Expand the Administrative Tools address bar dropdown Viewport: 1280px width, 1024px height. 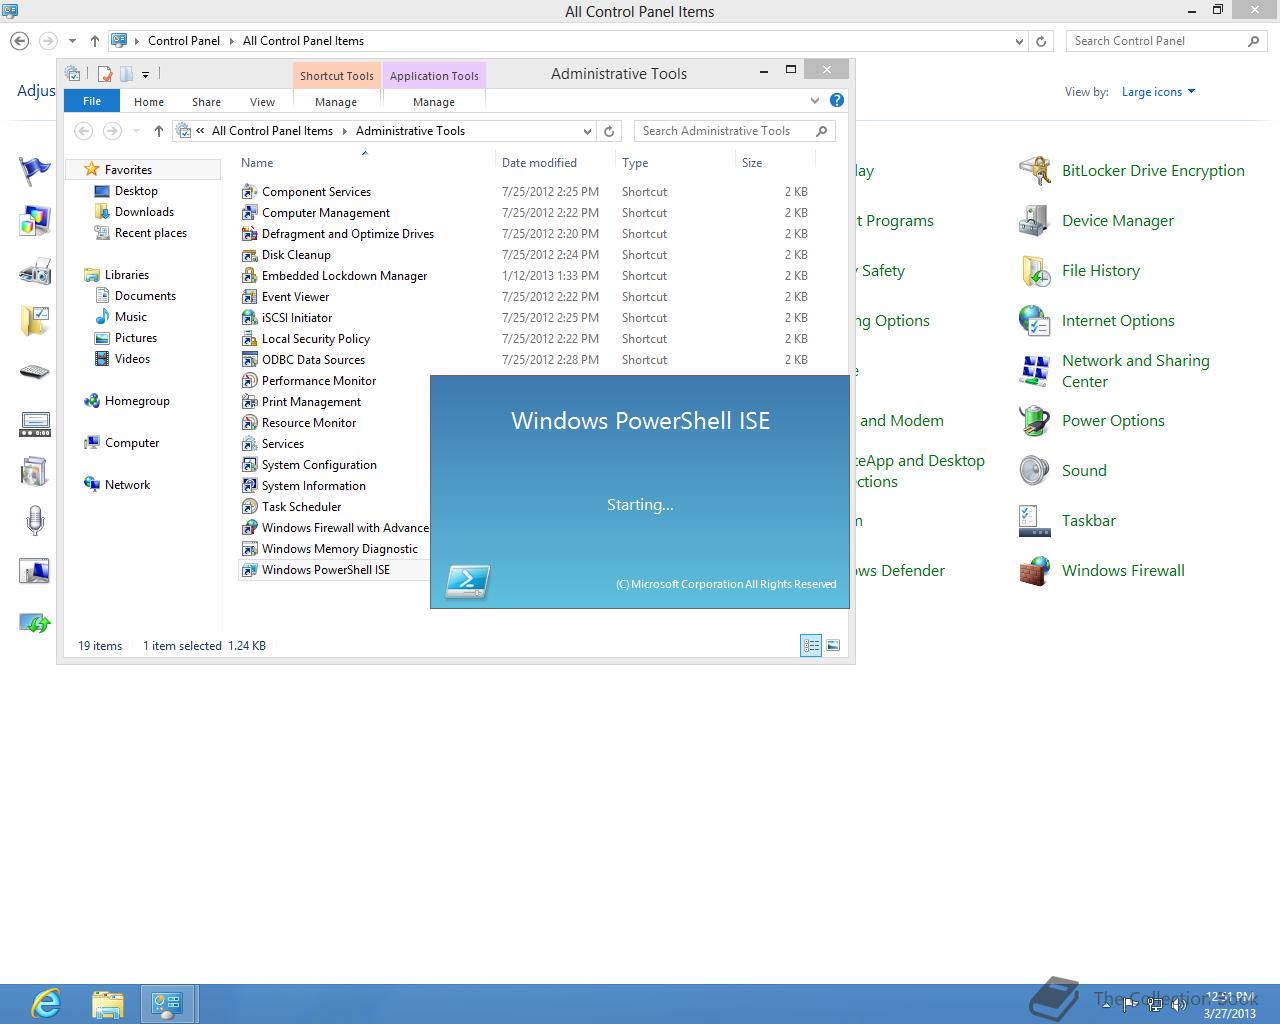(587, 131)
